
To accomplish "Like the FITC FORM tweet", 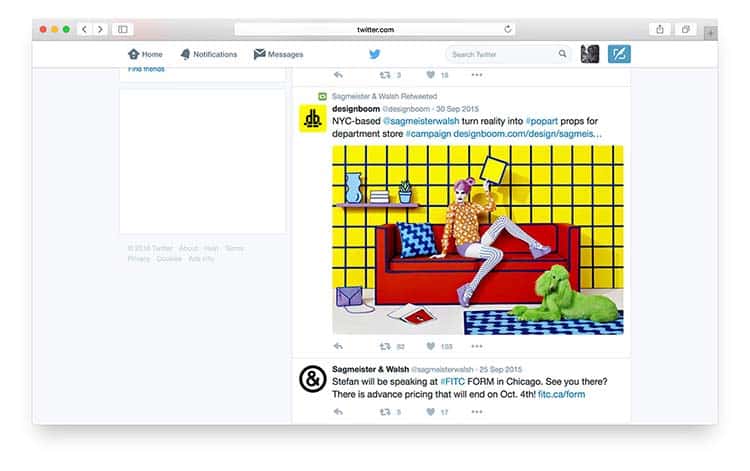I will coord(432,411).
